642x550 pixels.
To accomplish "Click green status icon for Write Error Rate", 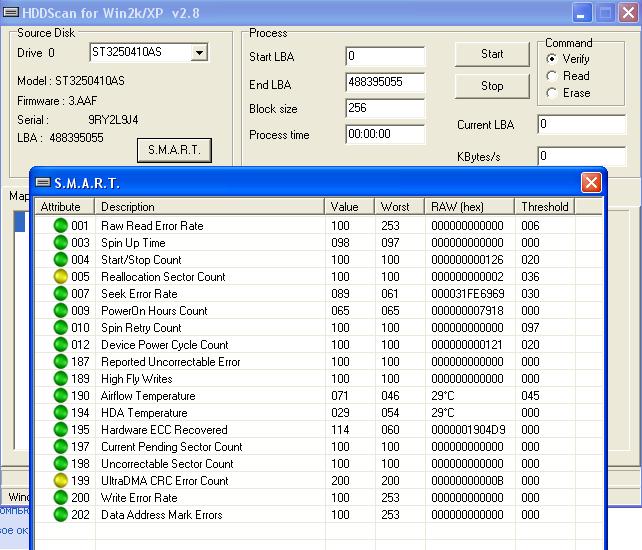I will [61, 498].
